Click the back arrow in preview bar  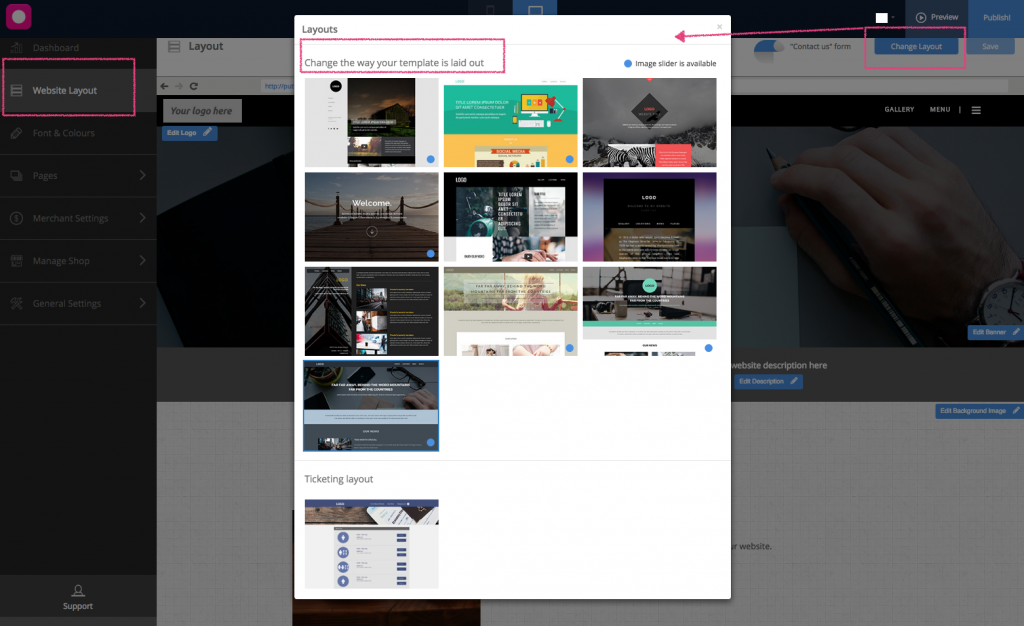click(165, 87)
